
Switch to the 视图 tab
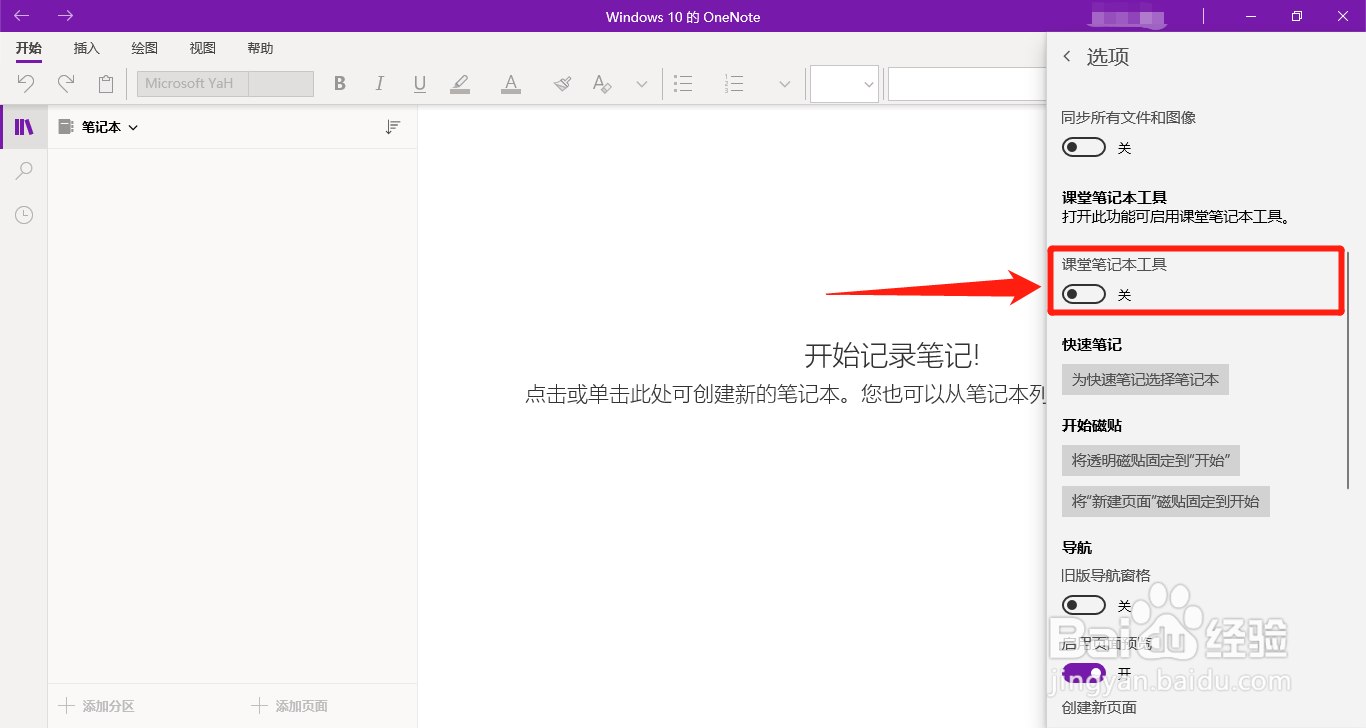(203, 48)
